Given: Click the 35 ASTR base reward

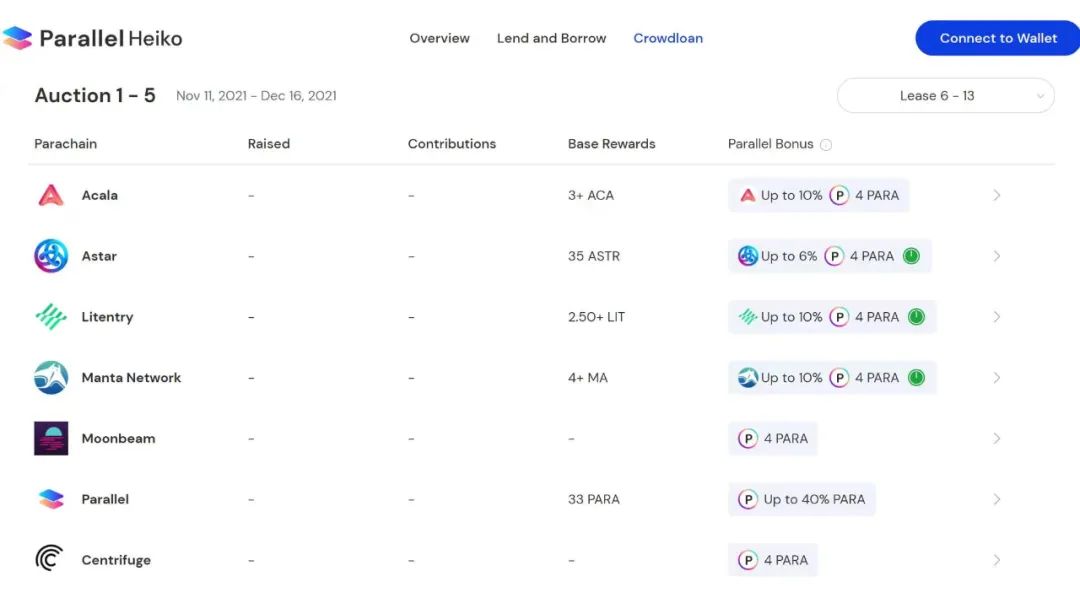Looking at the screenshot, I should pyautogui.click(x=594, y=256).
